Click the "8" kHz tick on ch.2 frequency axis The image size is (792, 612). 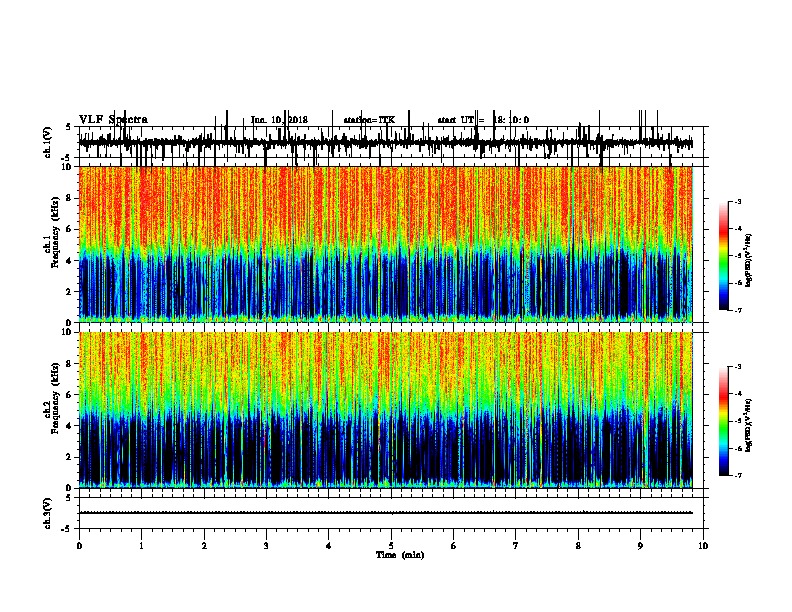[x=70, y=364]
